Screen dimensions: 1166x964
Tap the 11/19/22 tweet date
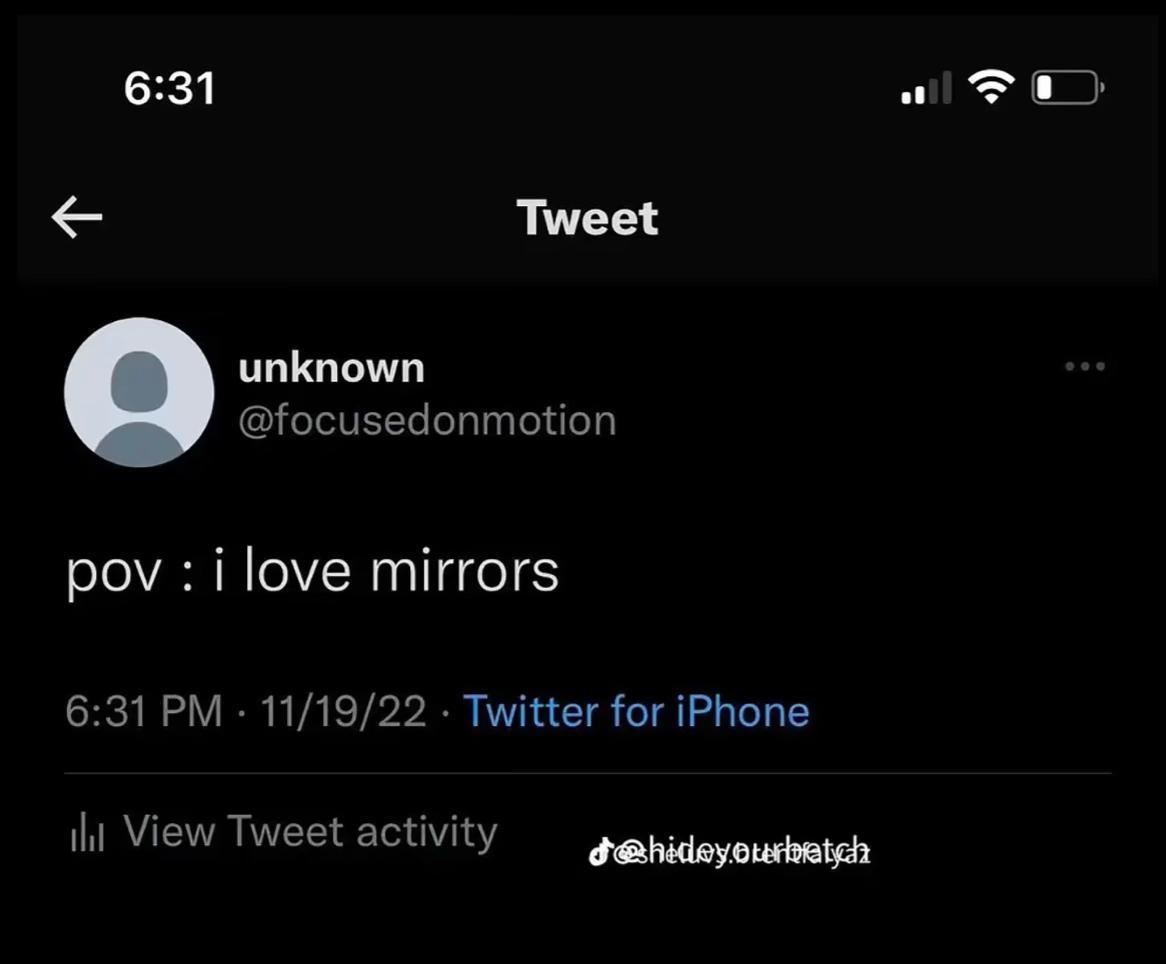tap(344, 711)
